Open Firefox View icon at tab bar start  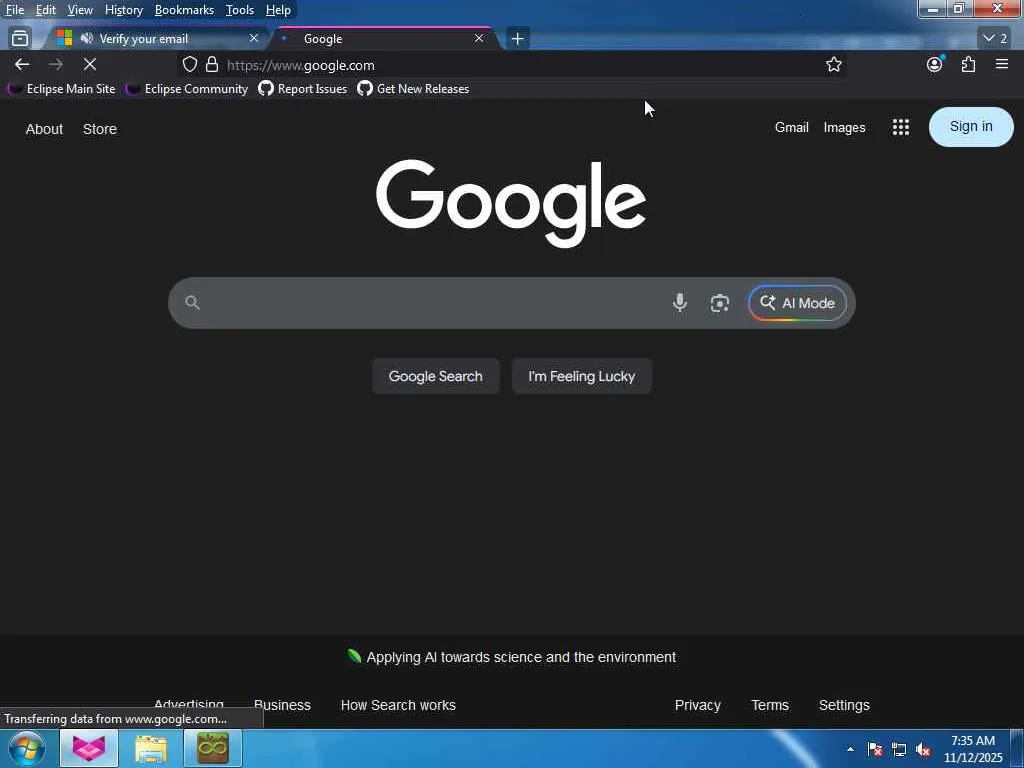[20, 39]
